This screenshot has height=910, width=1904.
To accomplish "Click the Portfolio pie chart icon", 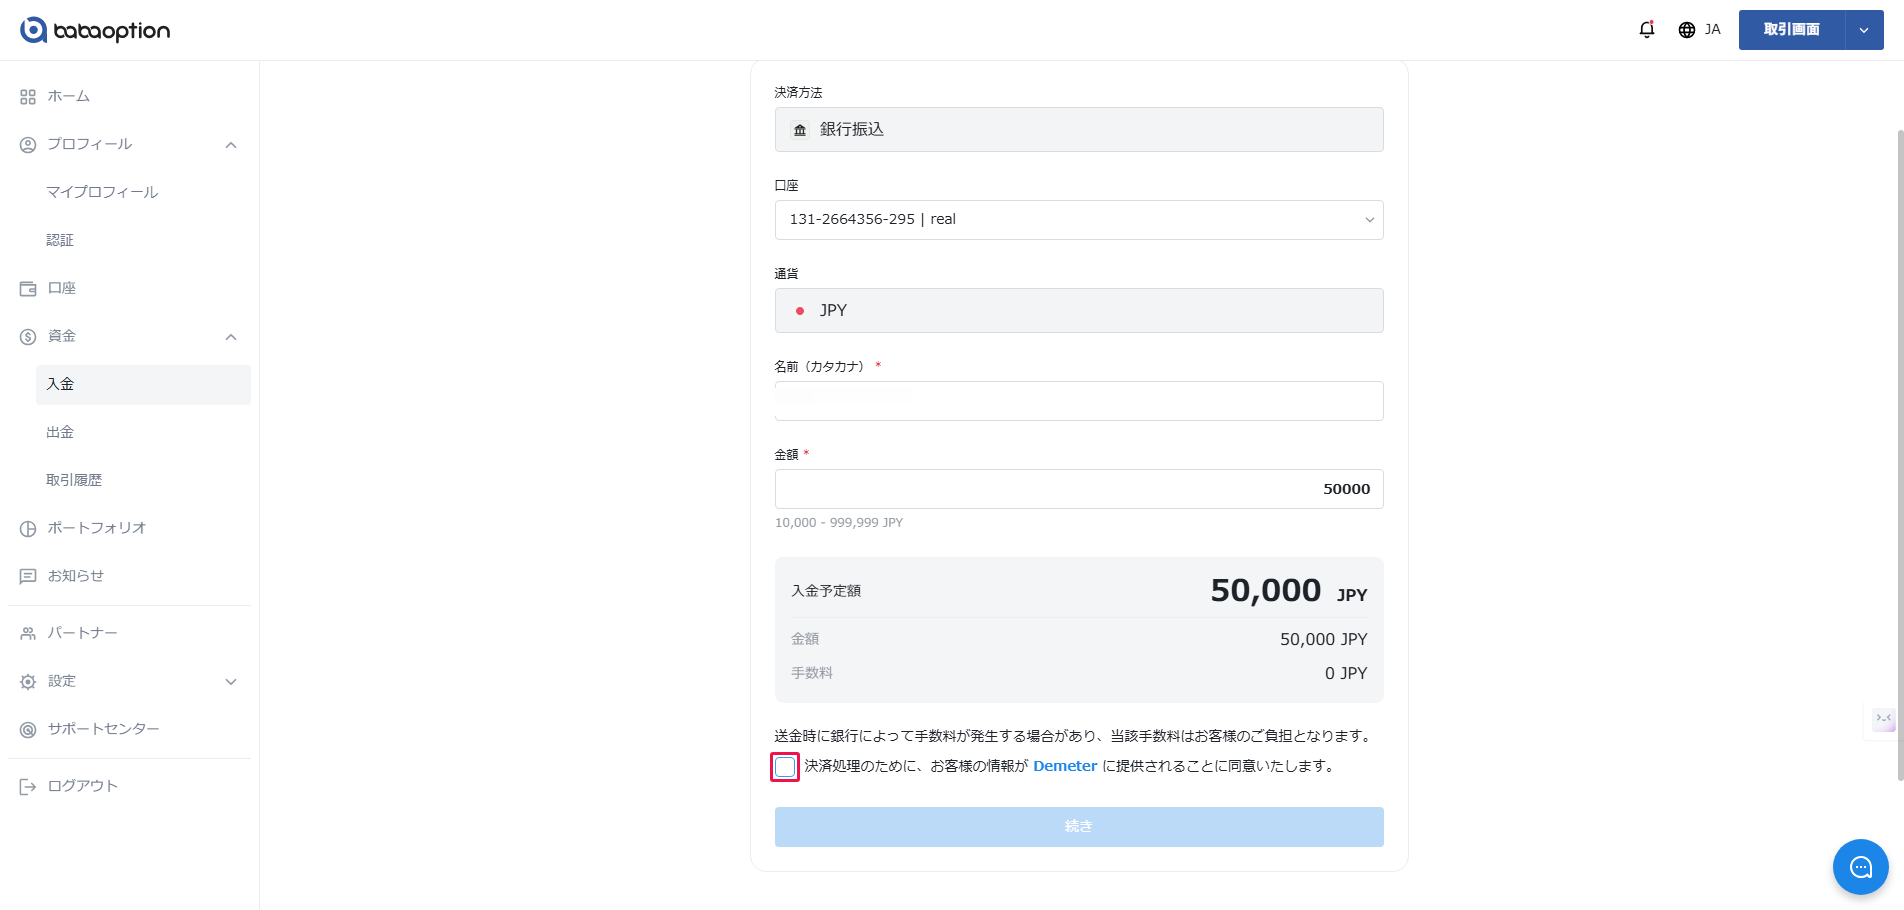I will coord(28,529).
